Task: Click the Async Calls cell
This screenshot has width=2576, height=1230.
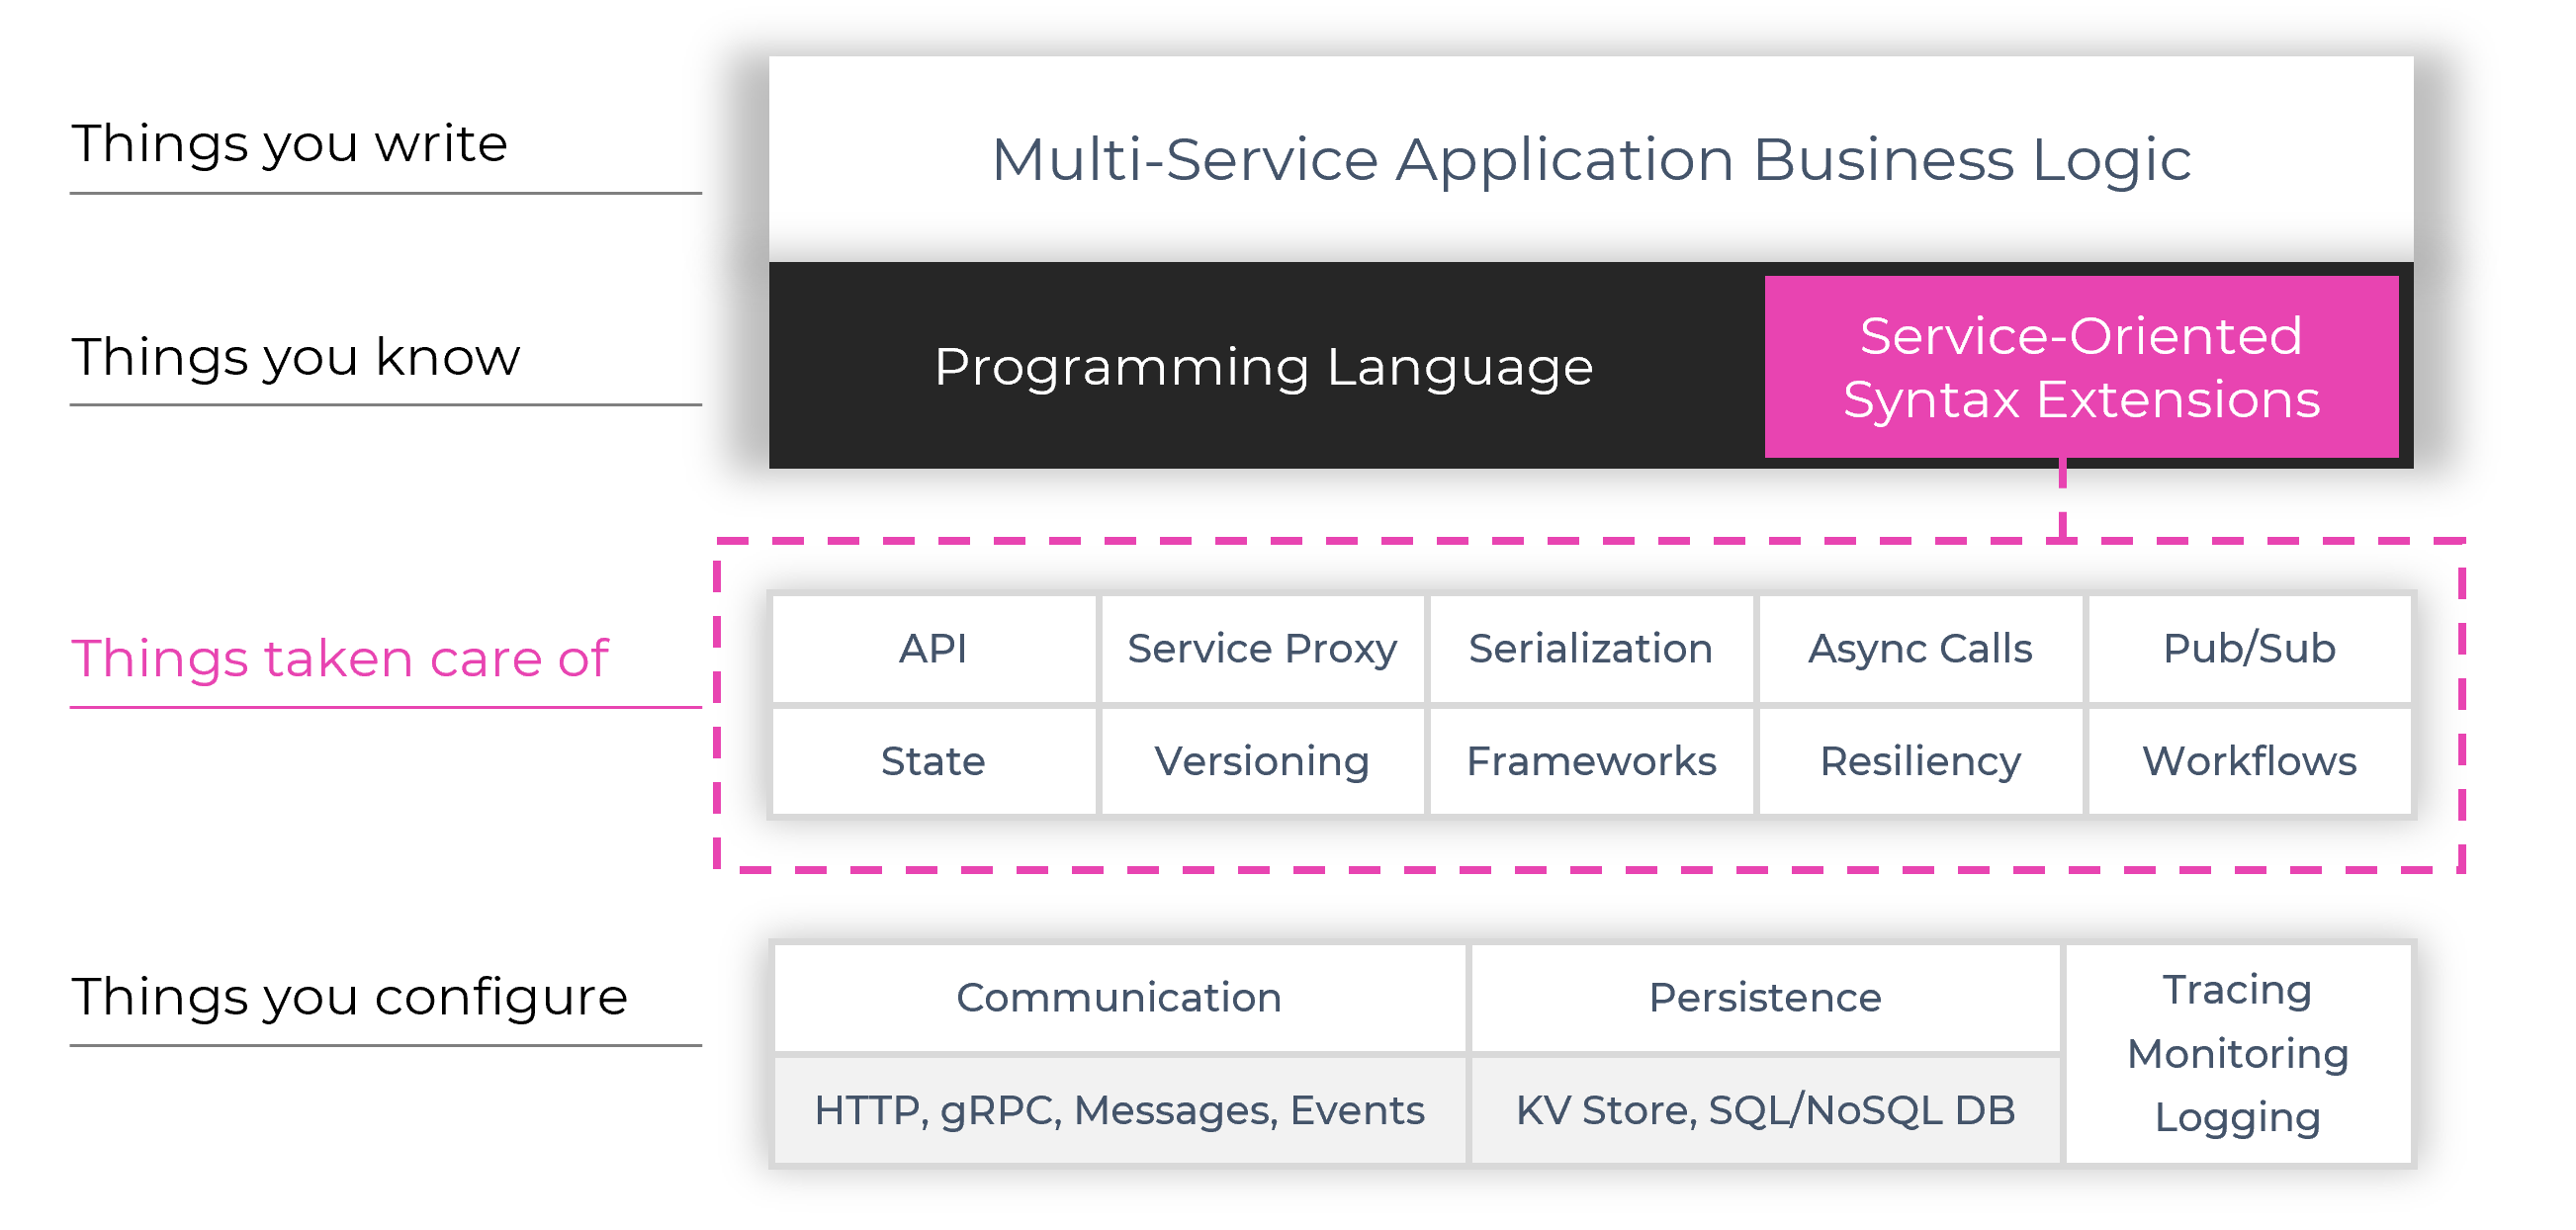Action: (x=1920, y=649)
